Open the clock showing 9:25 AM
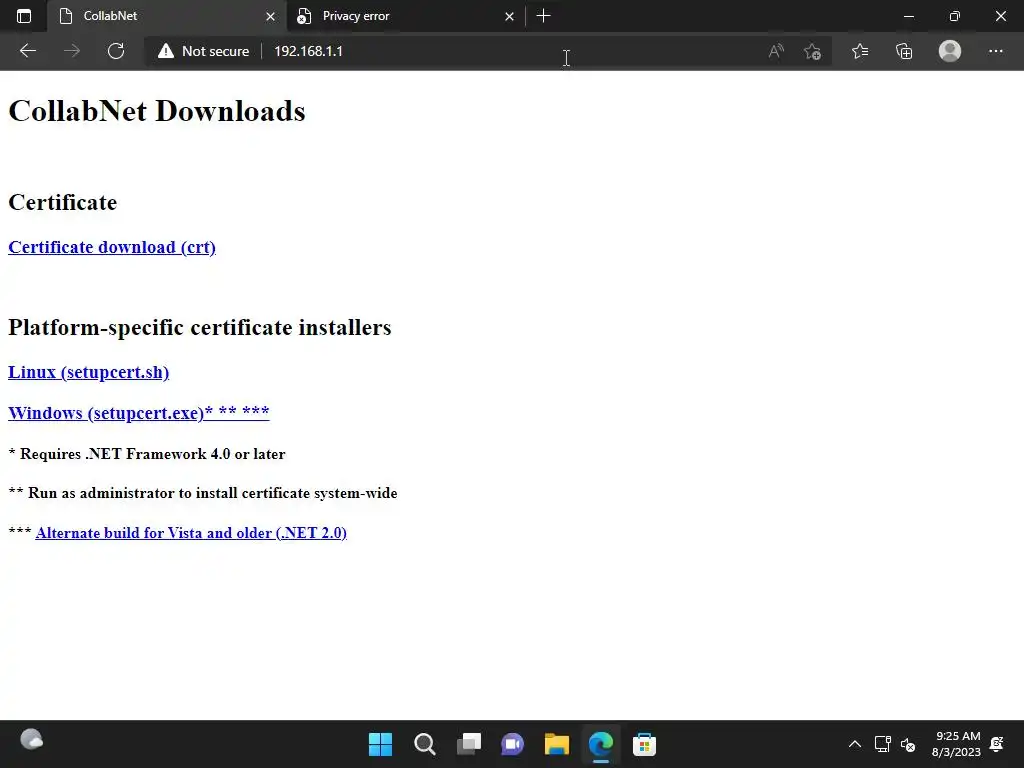 [957, 744]
